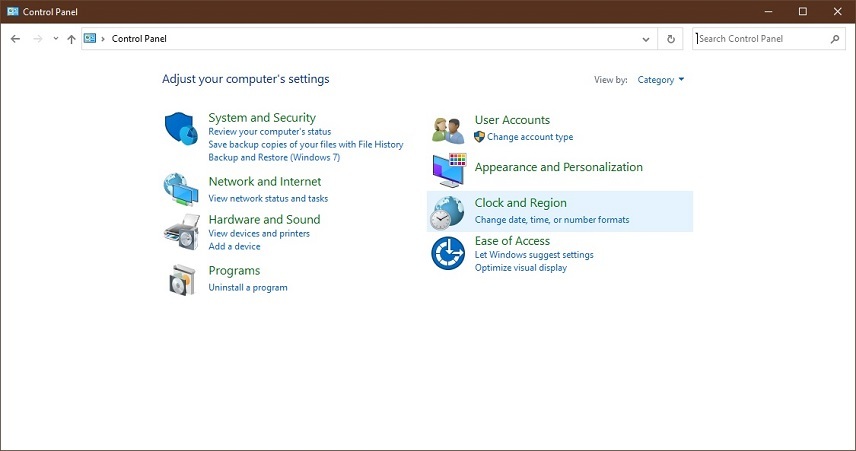Close the Control Panel window
The image size is (856, 451).
click(837, 11)
